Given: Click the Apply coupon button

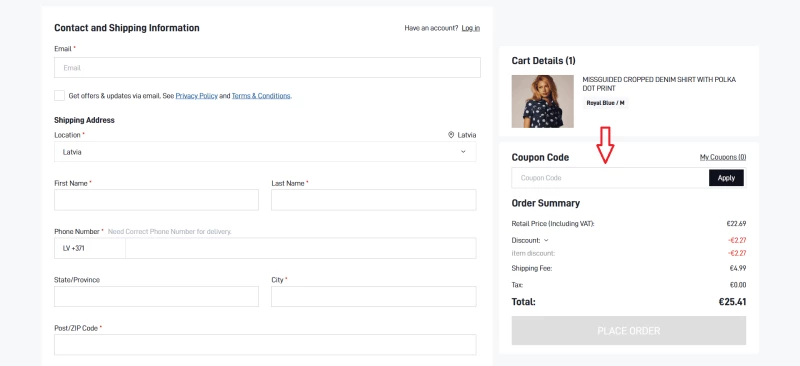Looking at the screenshot, I should pos(726,178).
